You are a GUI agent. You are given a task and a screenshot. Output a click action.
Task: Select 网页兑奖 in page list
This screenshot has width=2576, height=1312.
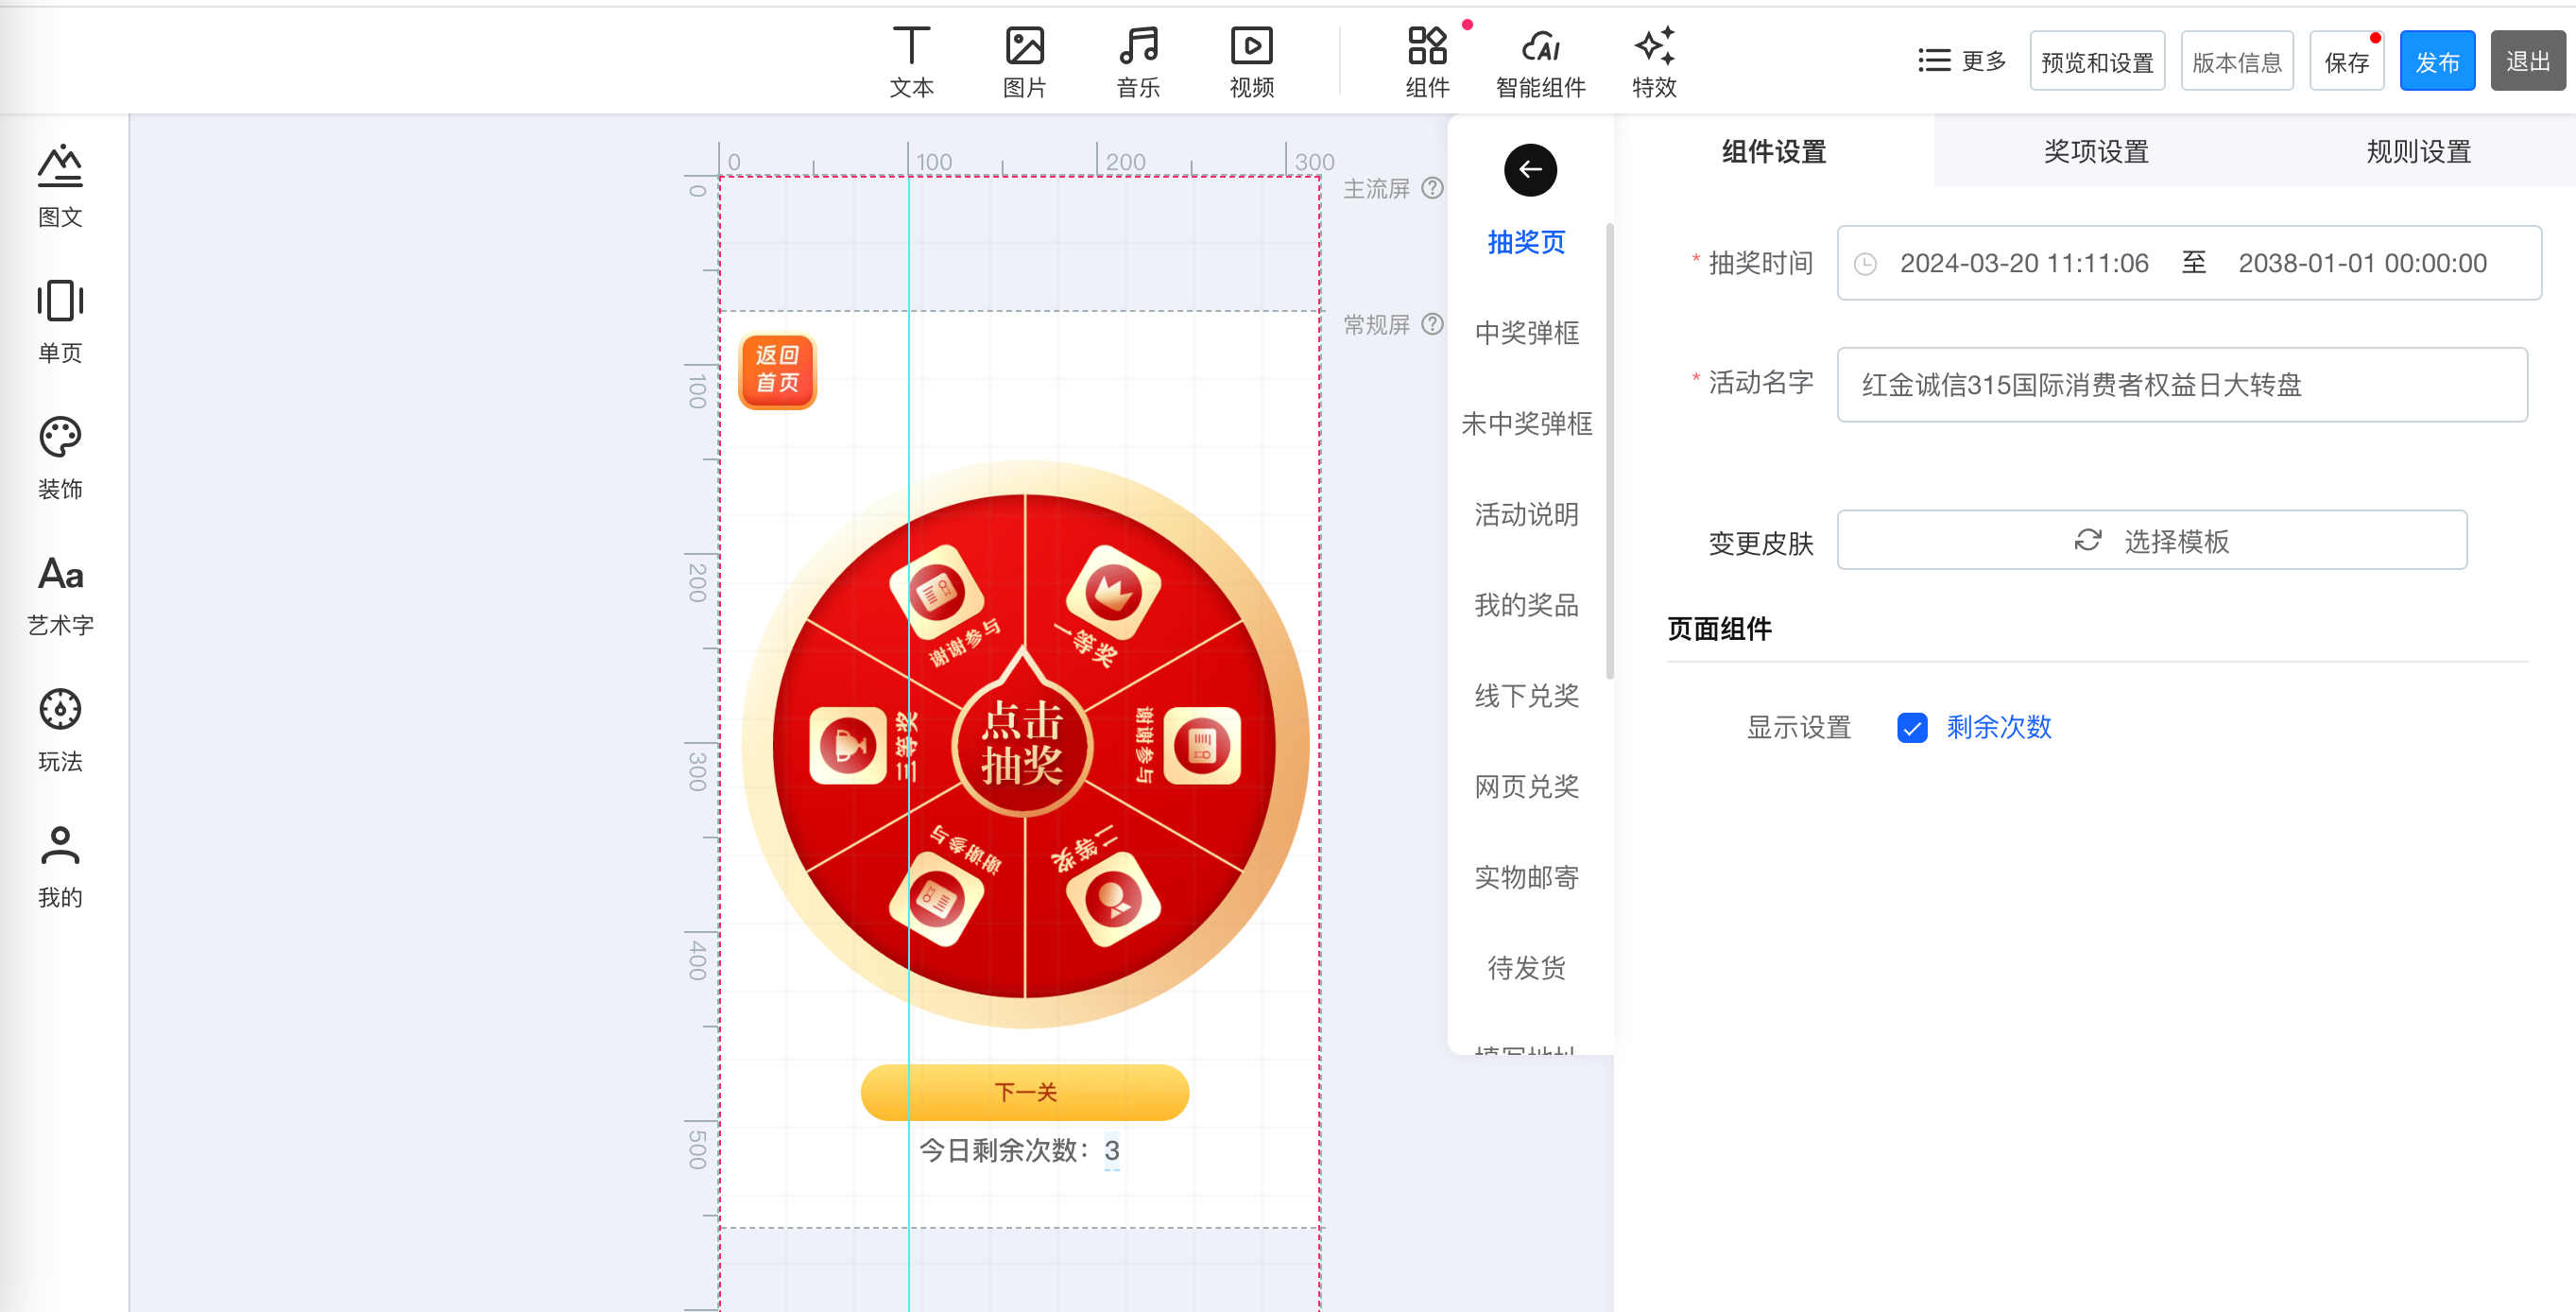1526,787
